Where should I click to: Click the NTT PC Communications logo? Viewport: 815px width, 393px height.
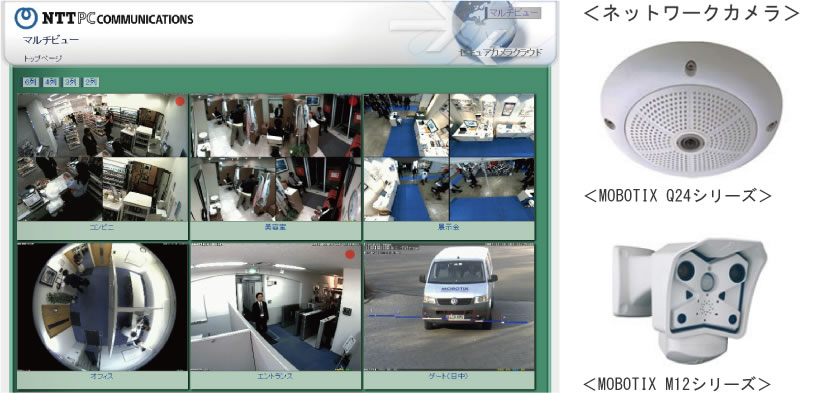(103, 18)
